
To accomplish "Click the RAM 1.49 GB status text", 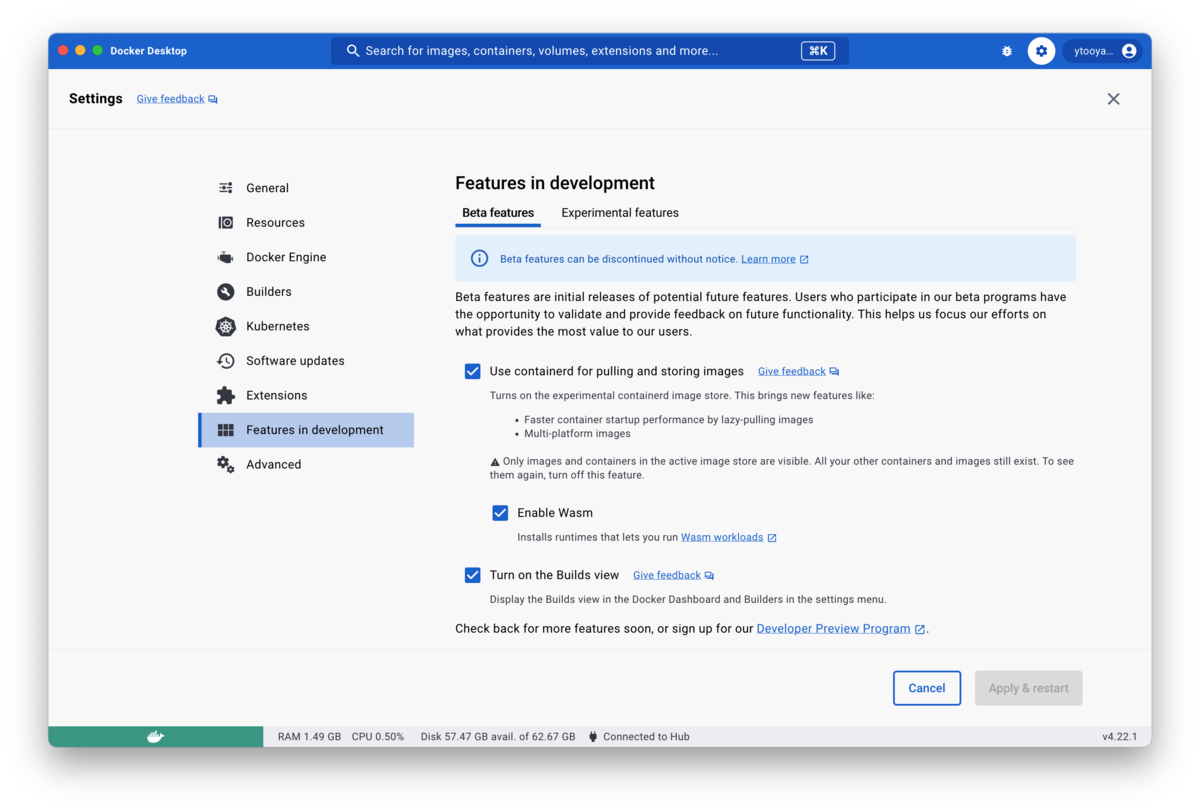I will tap(309, 737).
